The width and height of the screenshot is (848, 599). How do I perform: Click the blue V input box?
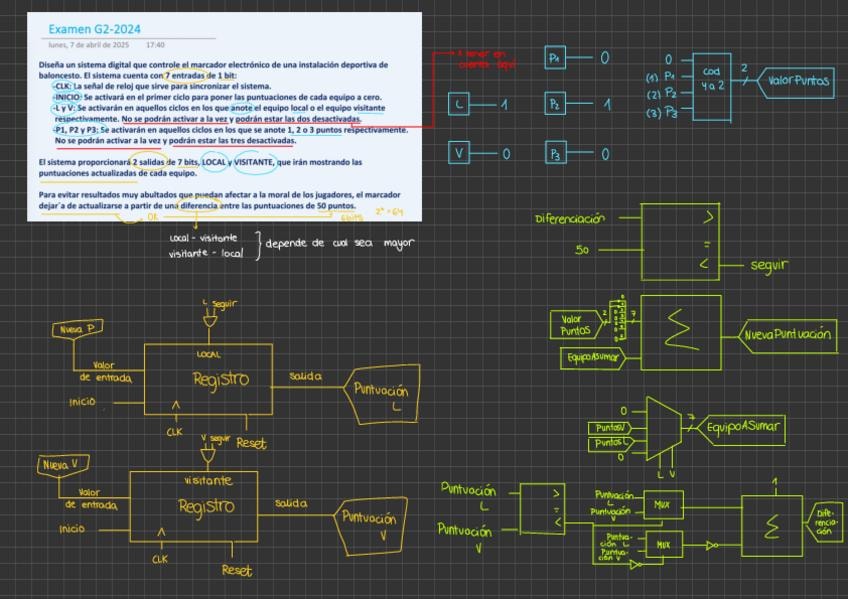coord(459,153)
